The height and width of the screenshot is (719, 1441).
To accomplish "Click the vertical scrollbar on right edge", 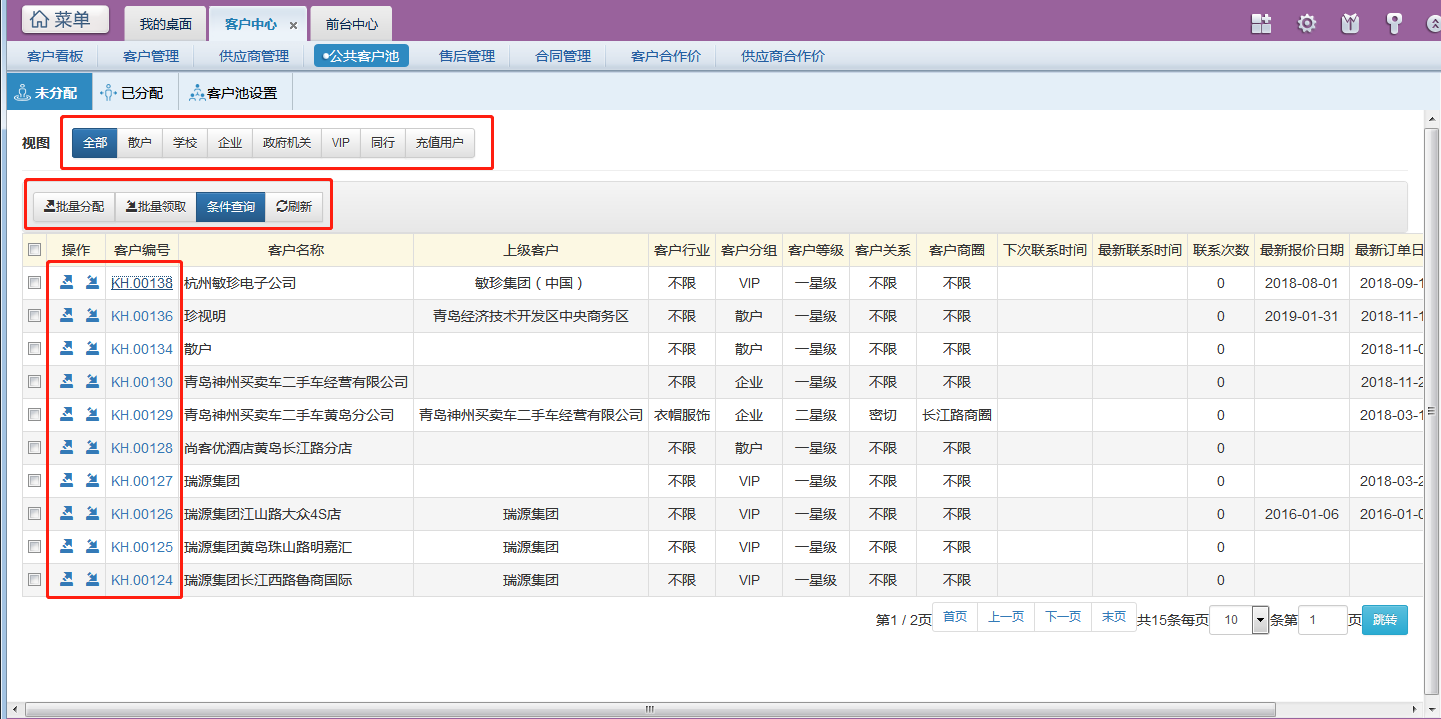I will point(1432,410).
